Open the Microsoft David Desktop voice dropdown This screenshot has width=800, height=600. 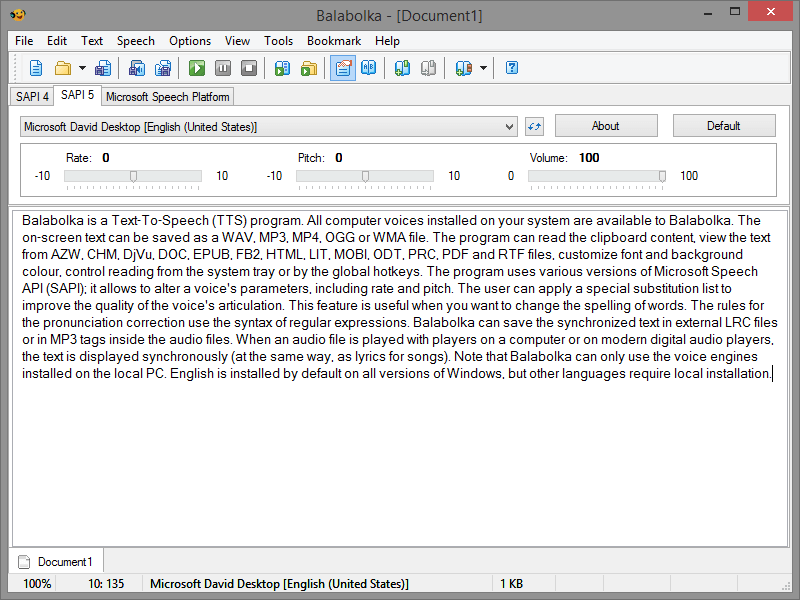point(268,126)
